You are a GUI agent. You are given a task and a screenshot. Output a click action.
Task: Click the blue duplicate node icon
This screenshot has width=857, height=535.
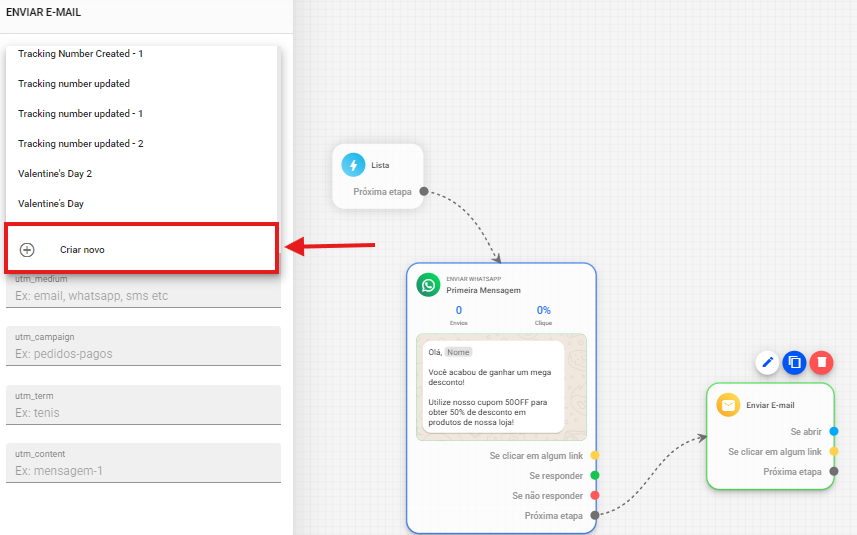click(794, 362)
